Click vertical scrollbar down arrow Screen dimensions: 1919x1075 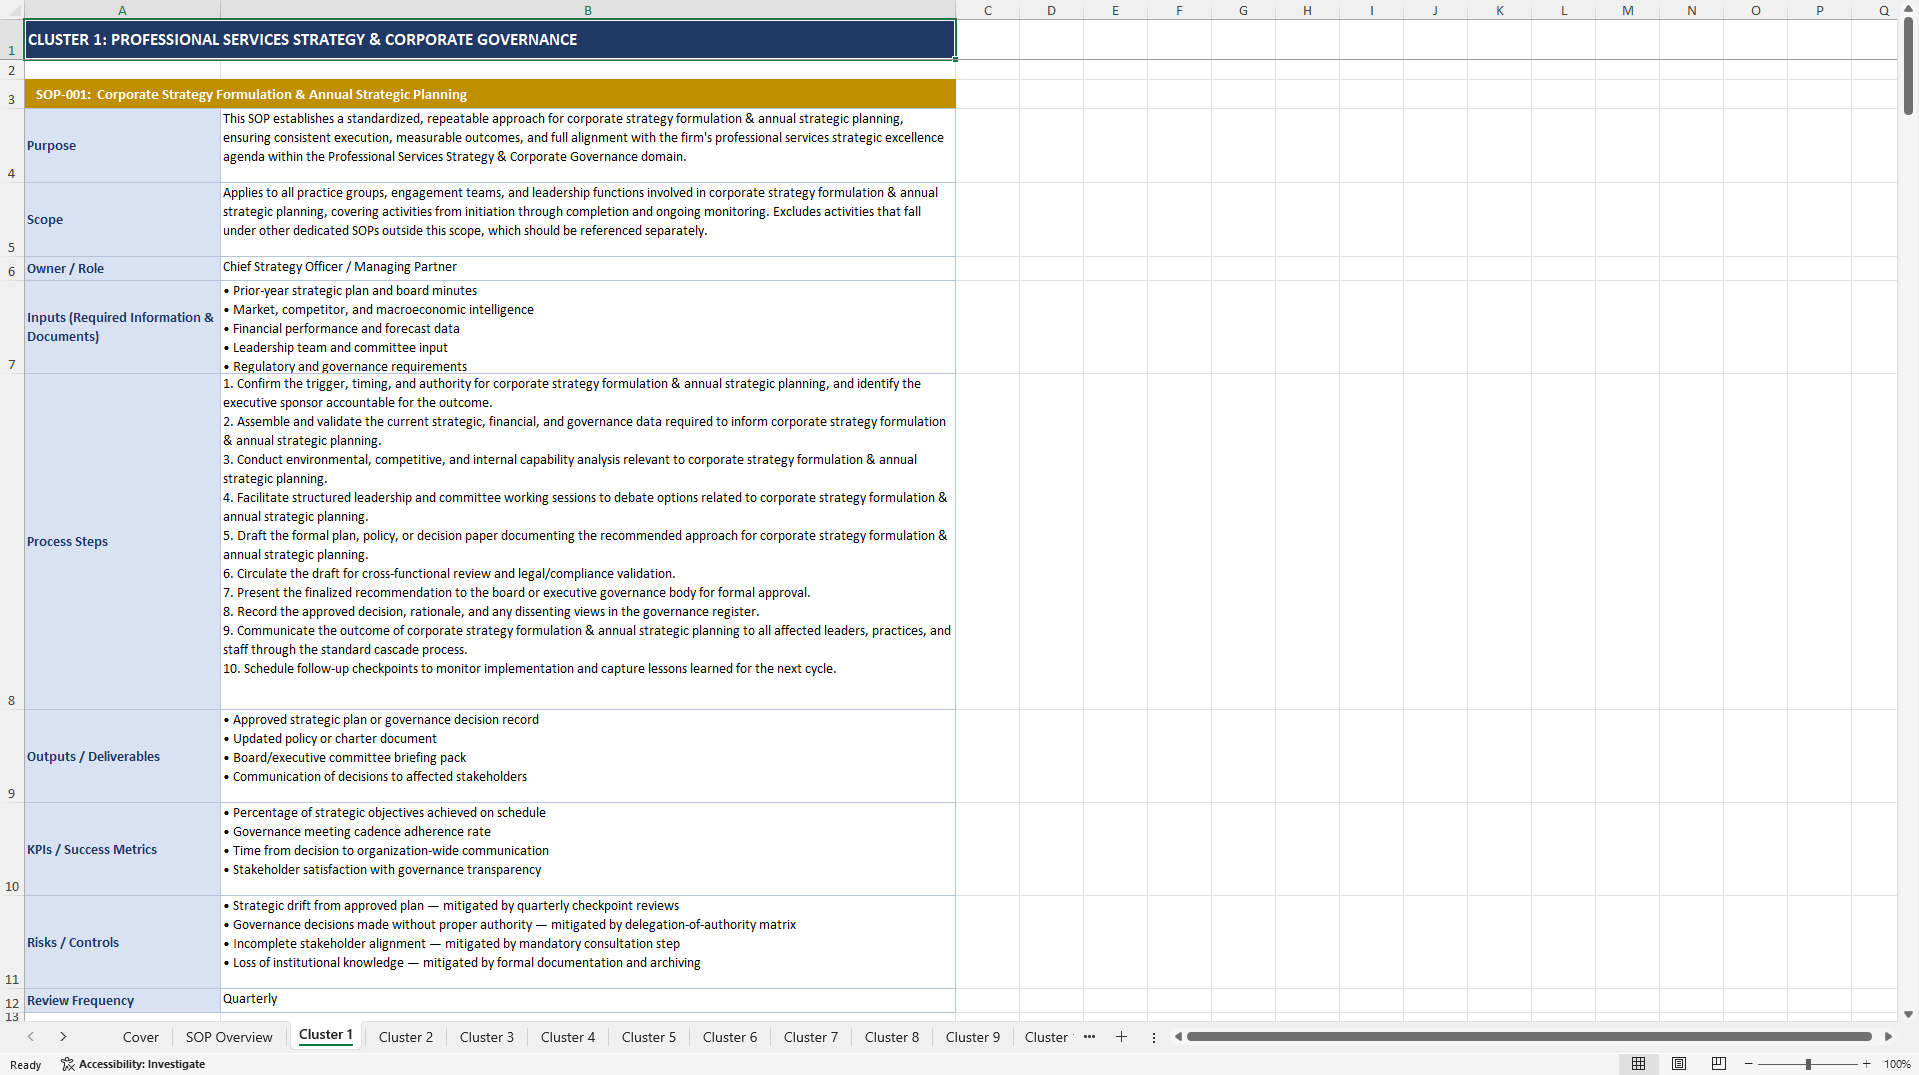coord(1908,1014)
